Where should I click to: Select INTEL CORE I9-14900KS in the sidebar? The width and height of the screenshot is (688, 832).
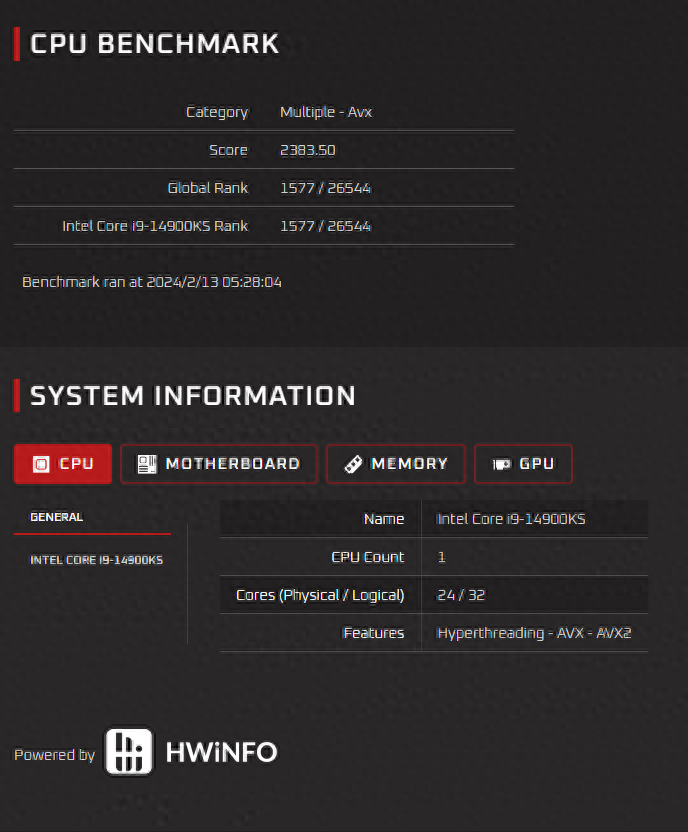coord(96,560)
